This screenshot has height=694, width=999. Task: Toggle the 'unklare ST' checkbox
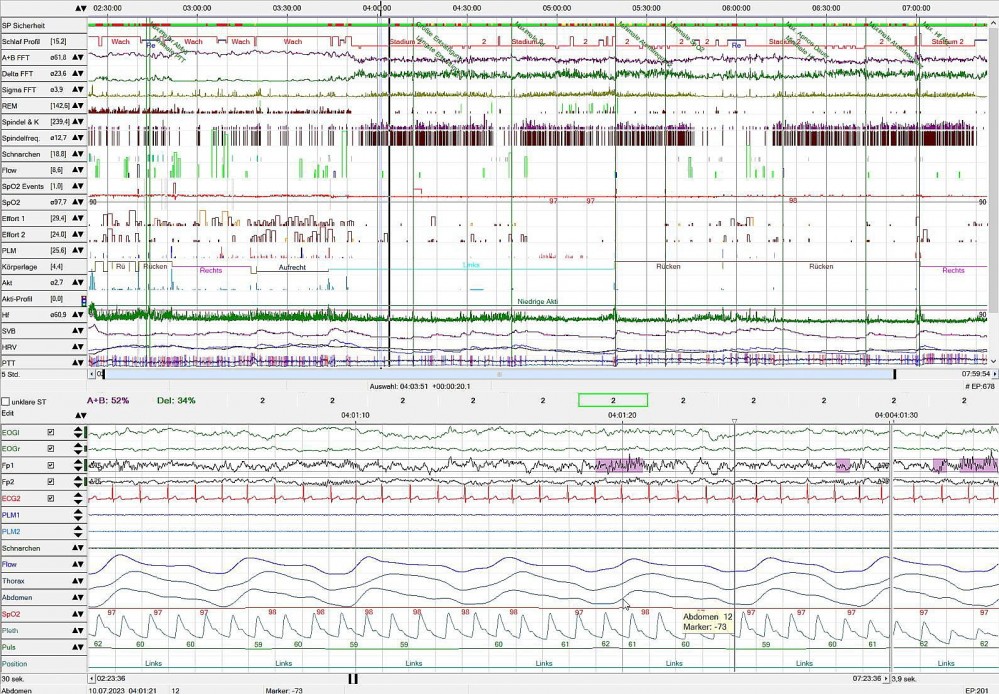point(6,401)
